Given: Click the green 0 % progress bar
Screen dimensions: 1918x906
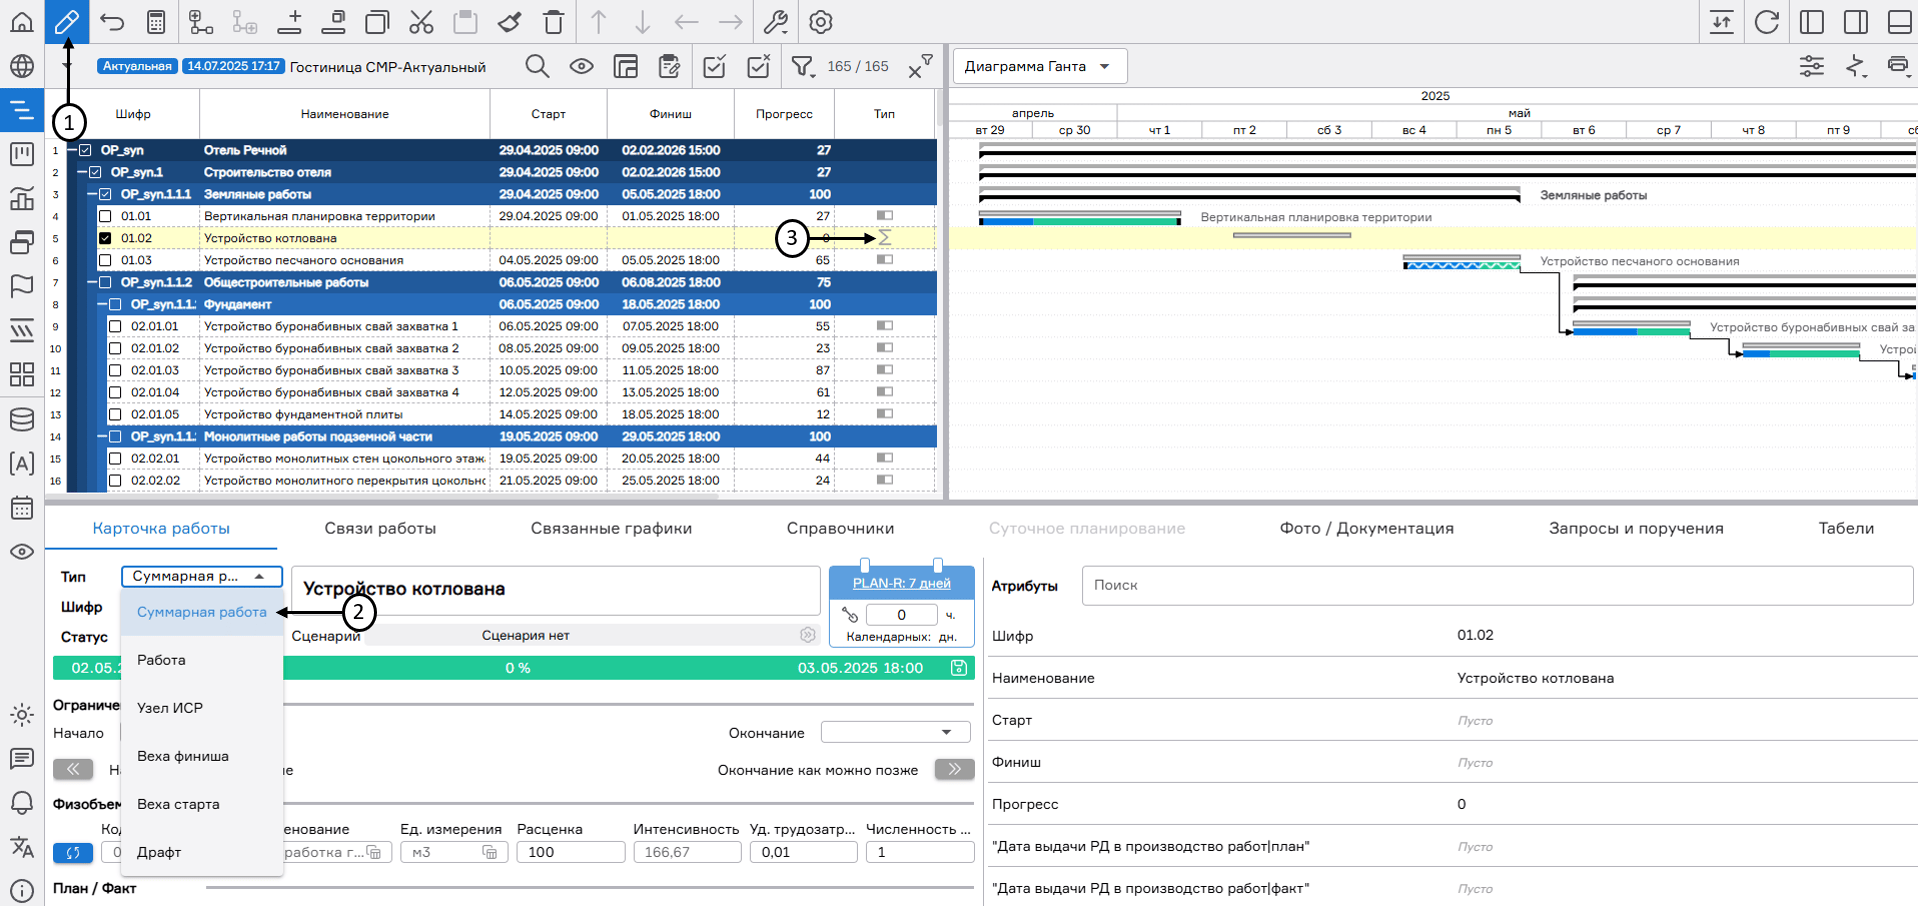Looking at the screenshot, I should [x=517, y=668].
